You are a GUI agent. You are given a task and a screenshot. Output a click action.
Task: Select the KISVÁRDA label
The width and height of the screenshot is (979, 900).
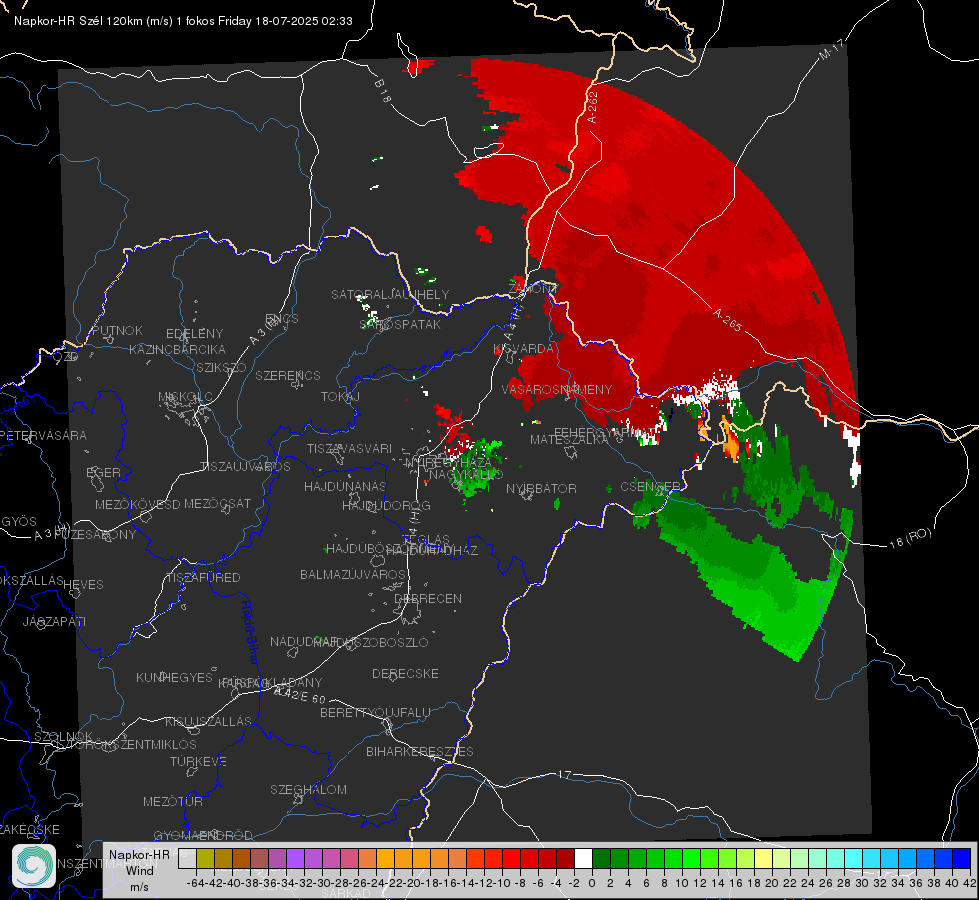(523, 349)
